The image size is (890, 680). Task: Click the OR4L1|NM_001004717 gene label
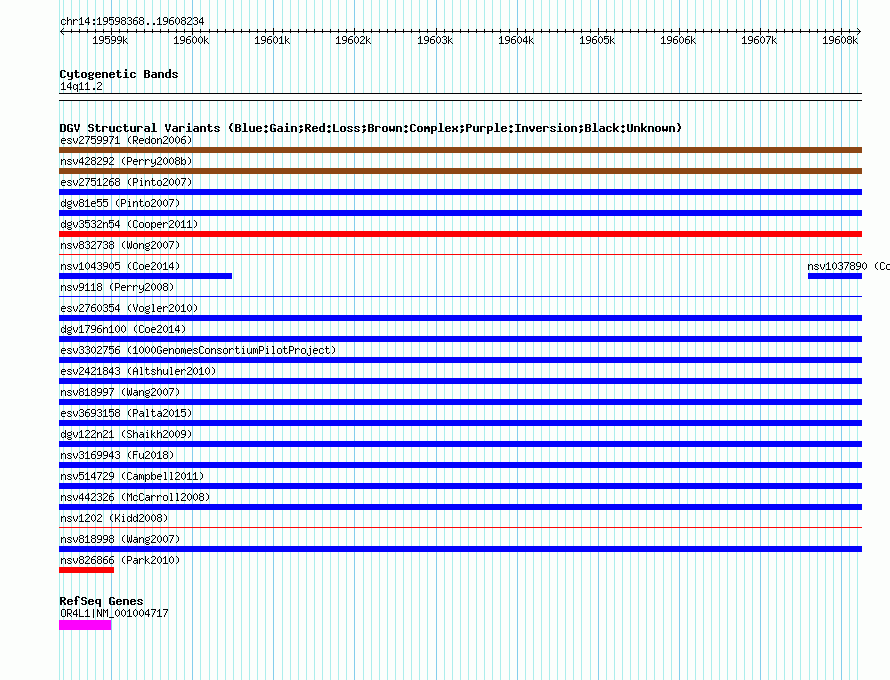click(x=114, y=613)
